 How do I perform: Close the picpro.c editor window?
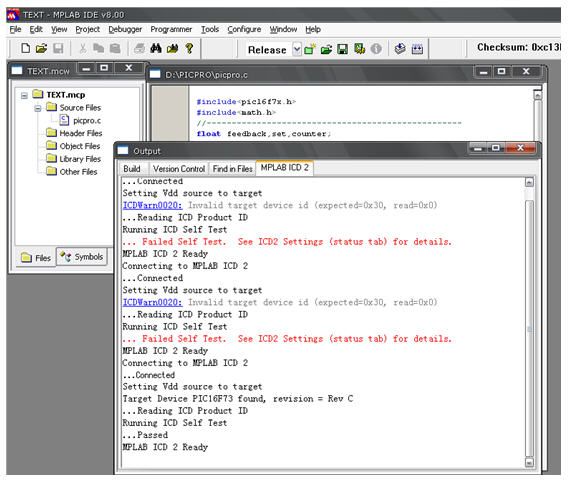click(526, 71)
